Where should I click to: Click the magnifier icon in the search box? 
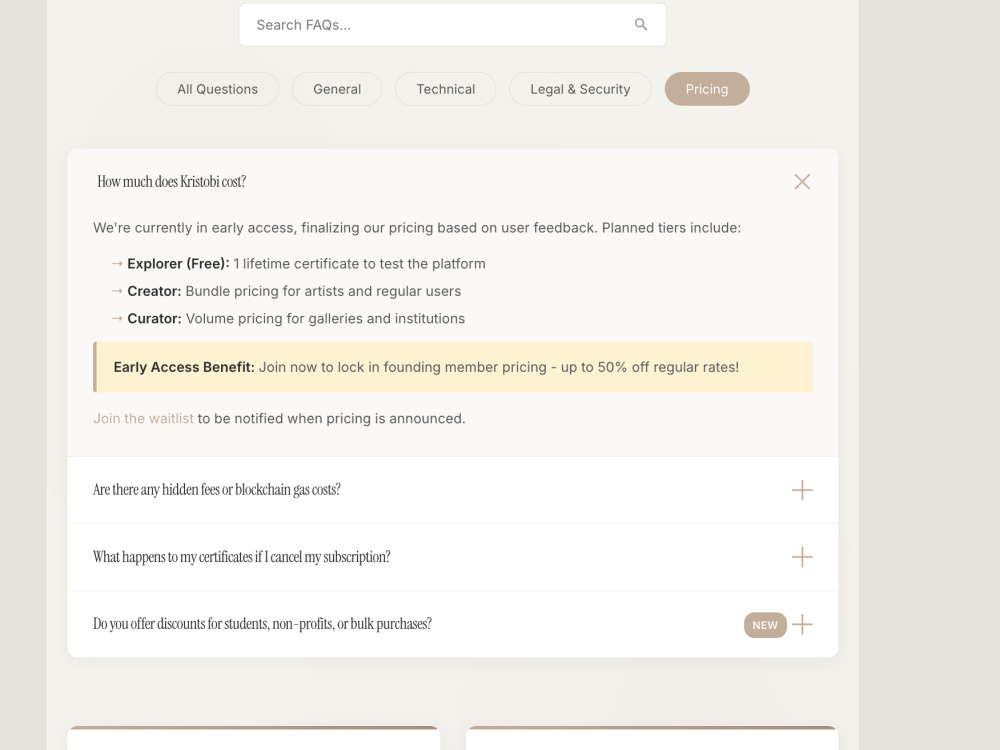(x=640, y=25)
